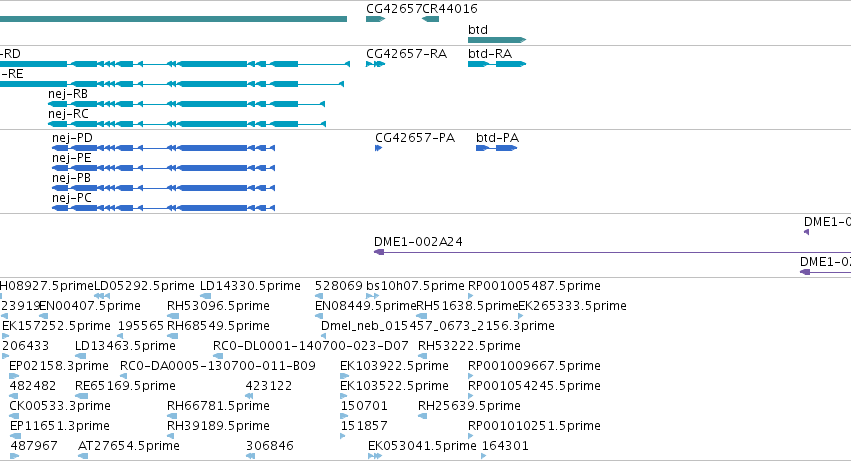Select LD13463.5prime EST label
This screenshot has width=851, height=461.
pyautogui.click(x=125, y=346)
